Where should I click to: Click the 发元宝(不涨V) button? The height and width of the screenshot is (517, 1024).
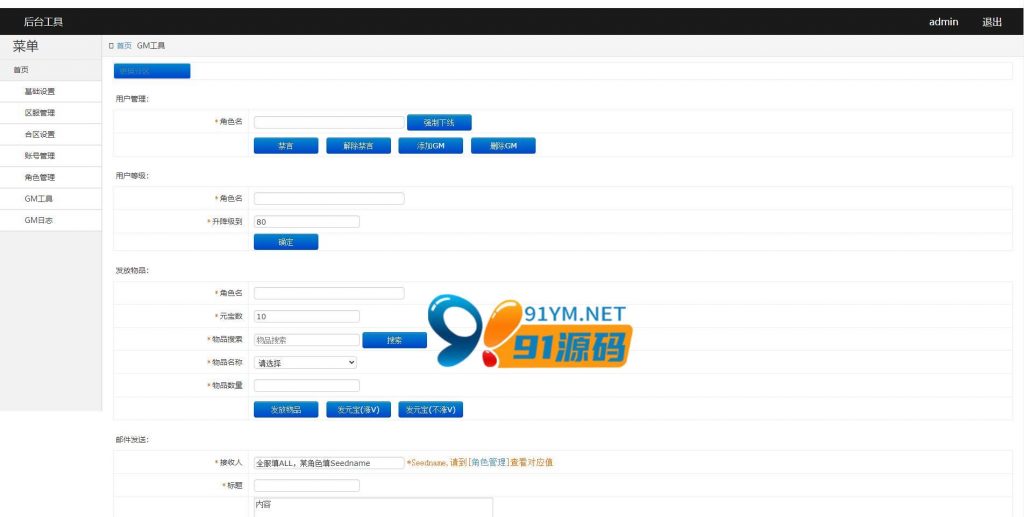click(x=430, y=409)
